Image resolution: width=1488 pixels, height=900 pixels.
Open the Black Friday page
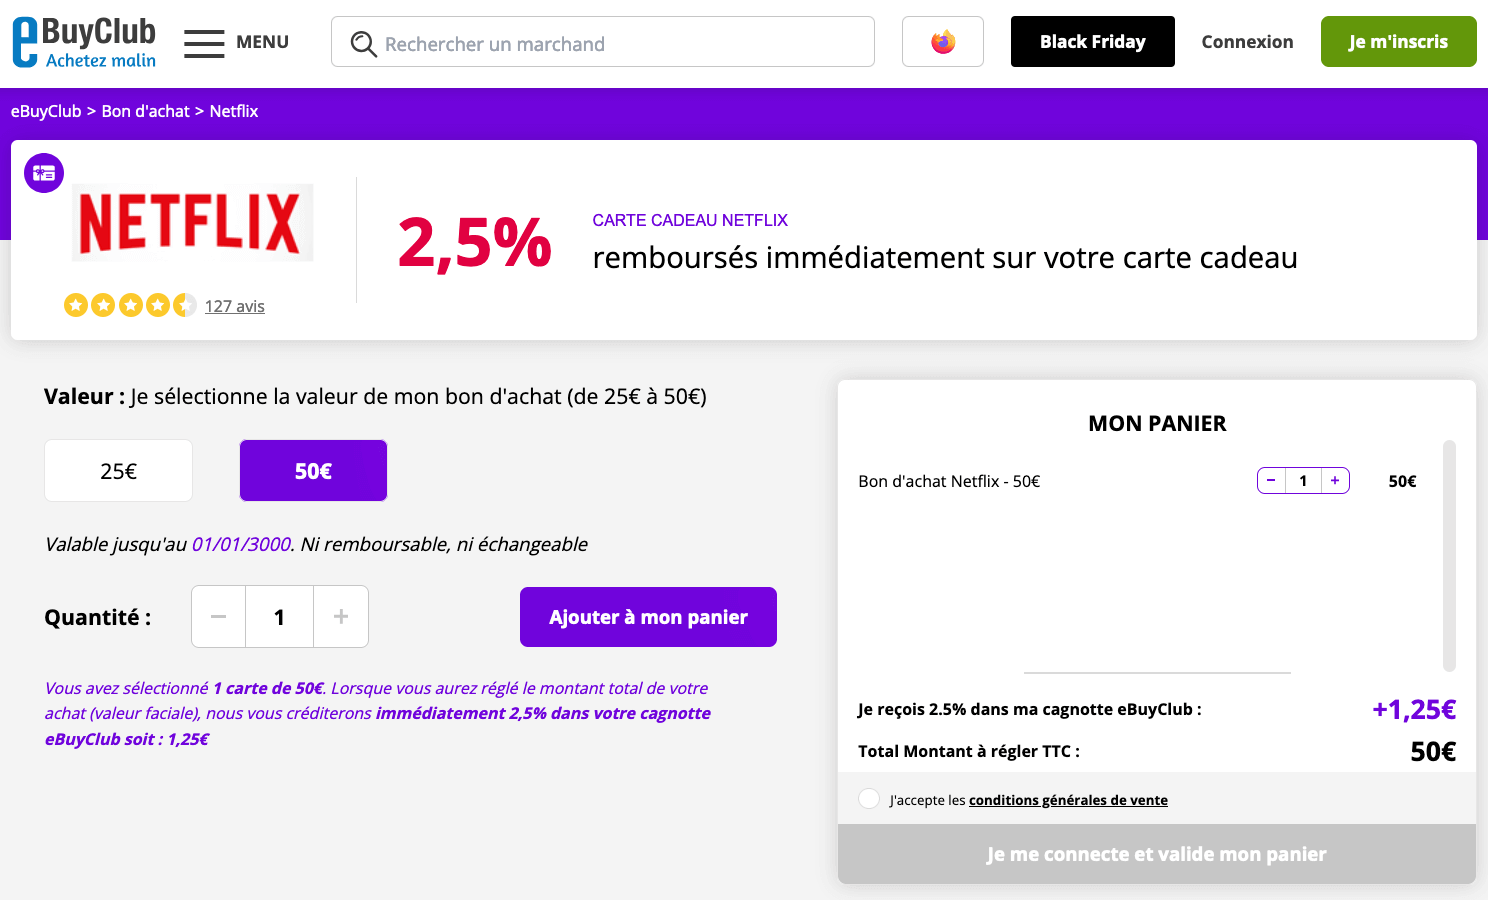tap(1093, 42)
